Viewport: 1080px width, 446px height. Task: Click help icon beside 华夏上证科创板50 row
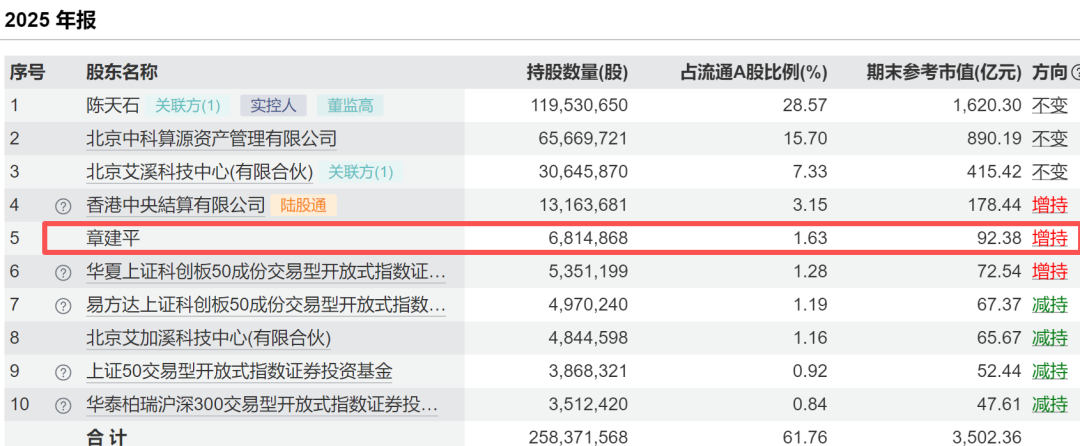click(x=63, y=273)
